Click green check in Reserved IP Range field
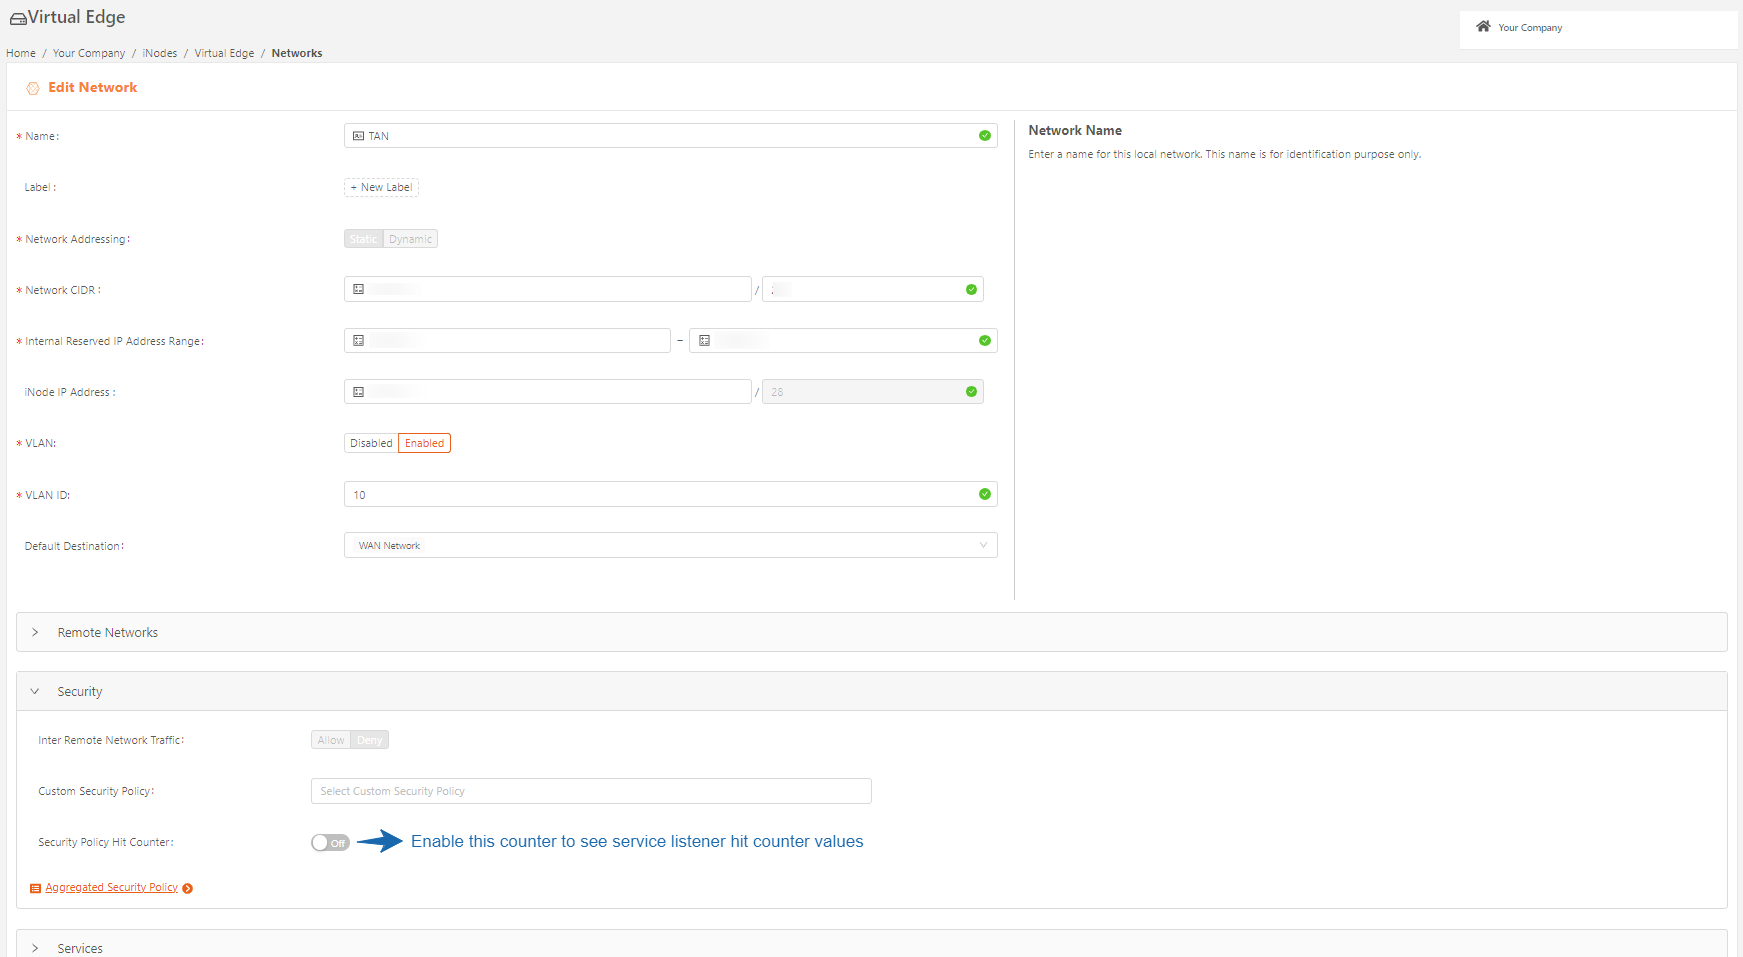 (x=985, y=341)
